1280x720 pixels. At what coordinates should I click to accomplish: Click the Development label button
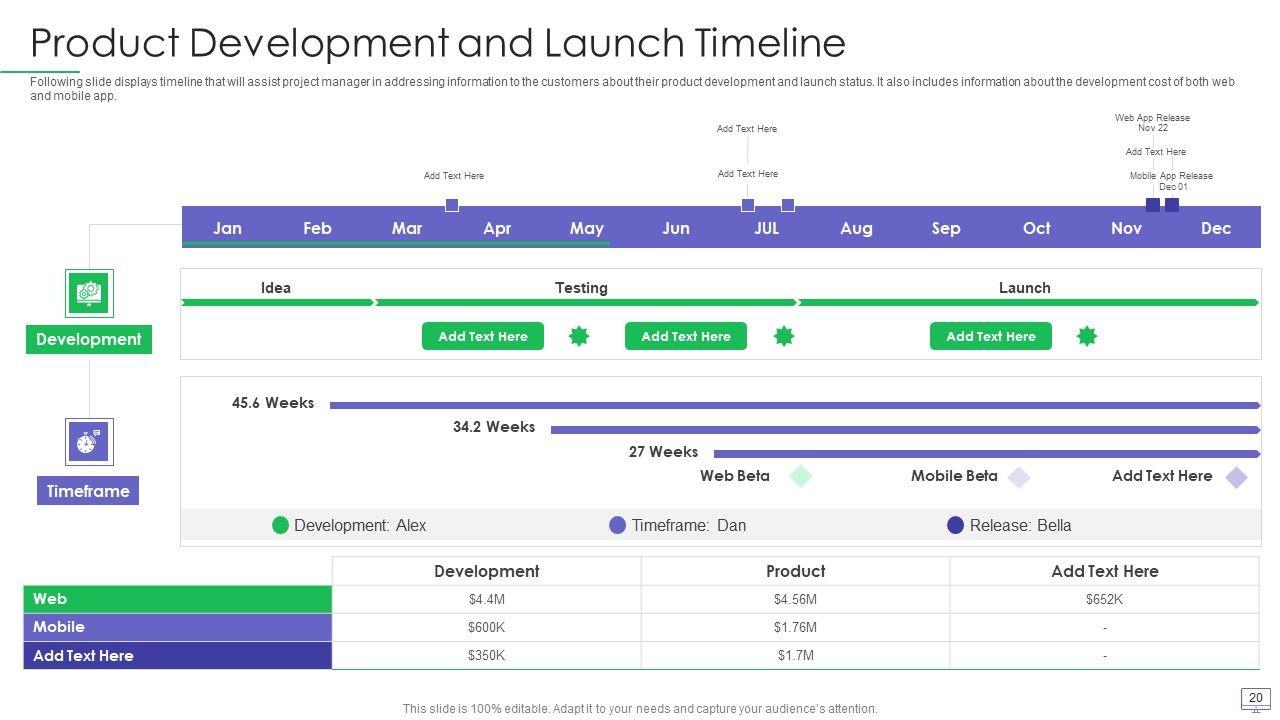pos(89,340)
